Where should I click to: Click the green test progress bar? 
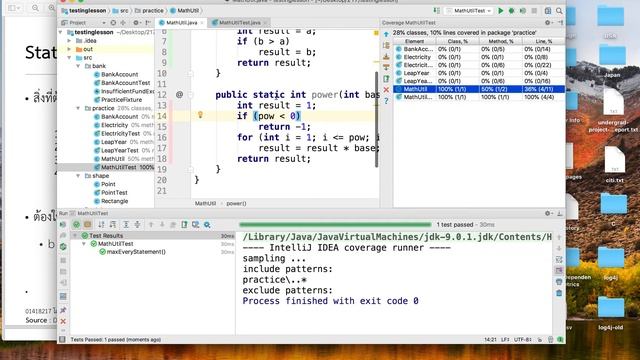point(335,224)
